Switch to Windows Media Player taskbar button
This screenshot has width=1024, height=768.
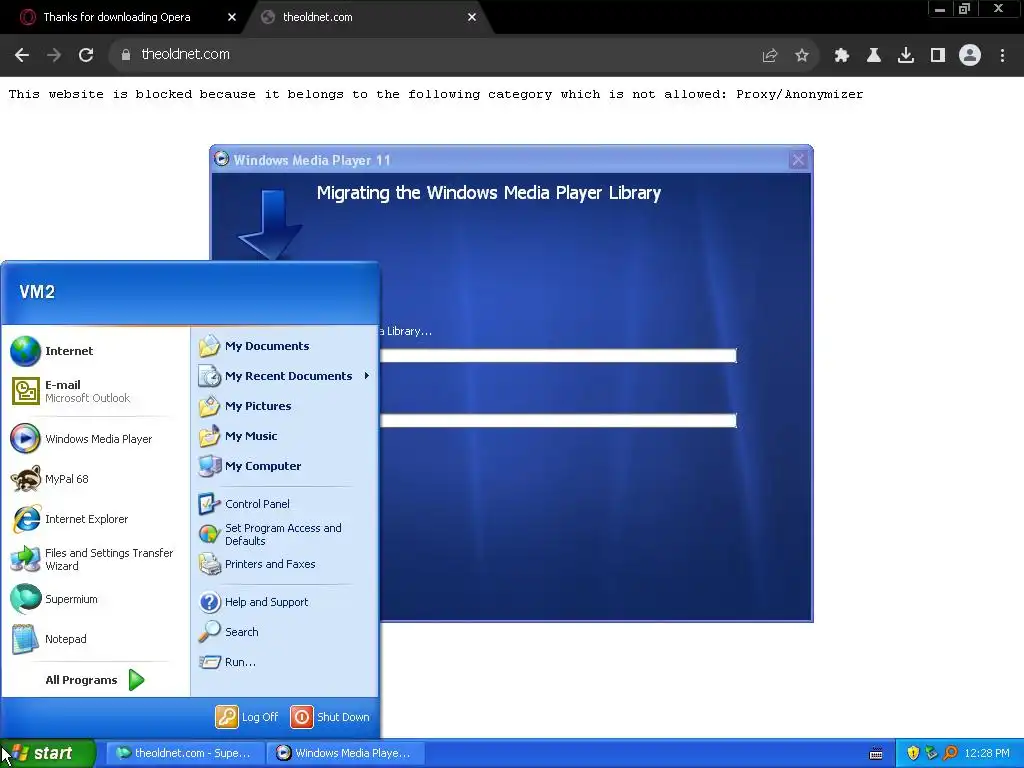click(346, 753)
